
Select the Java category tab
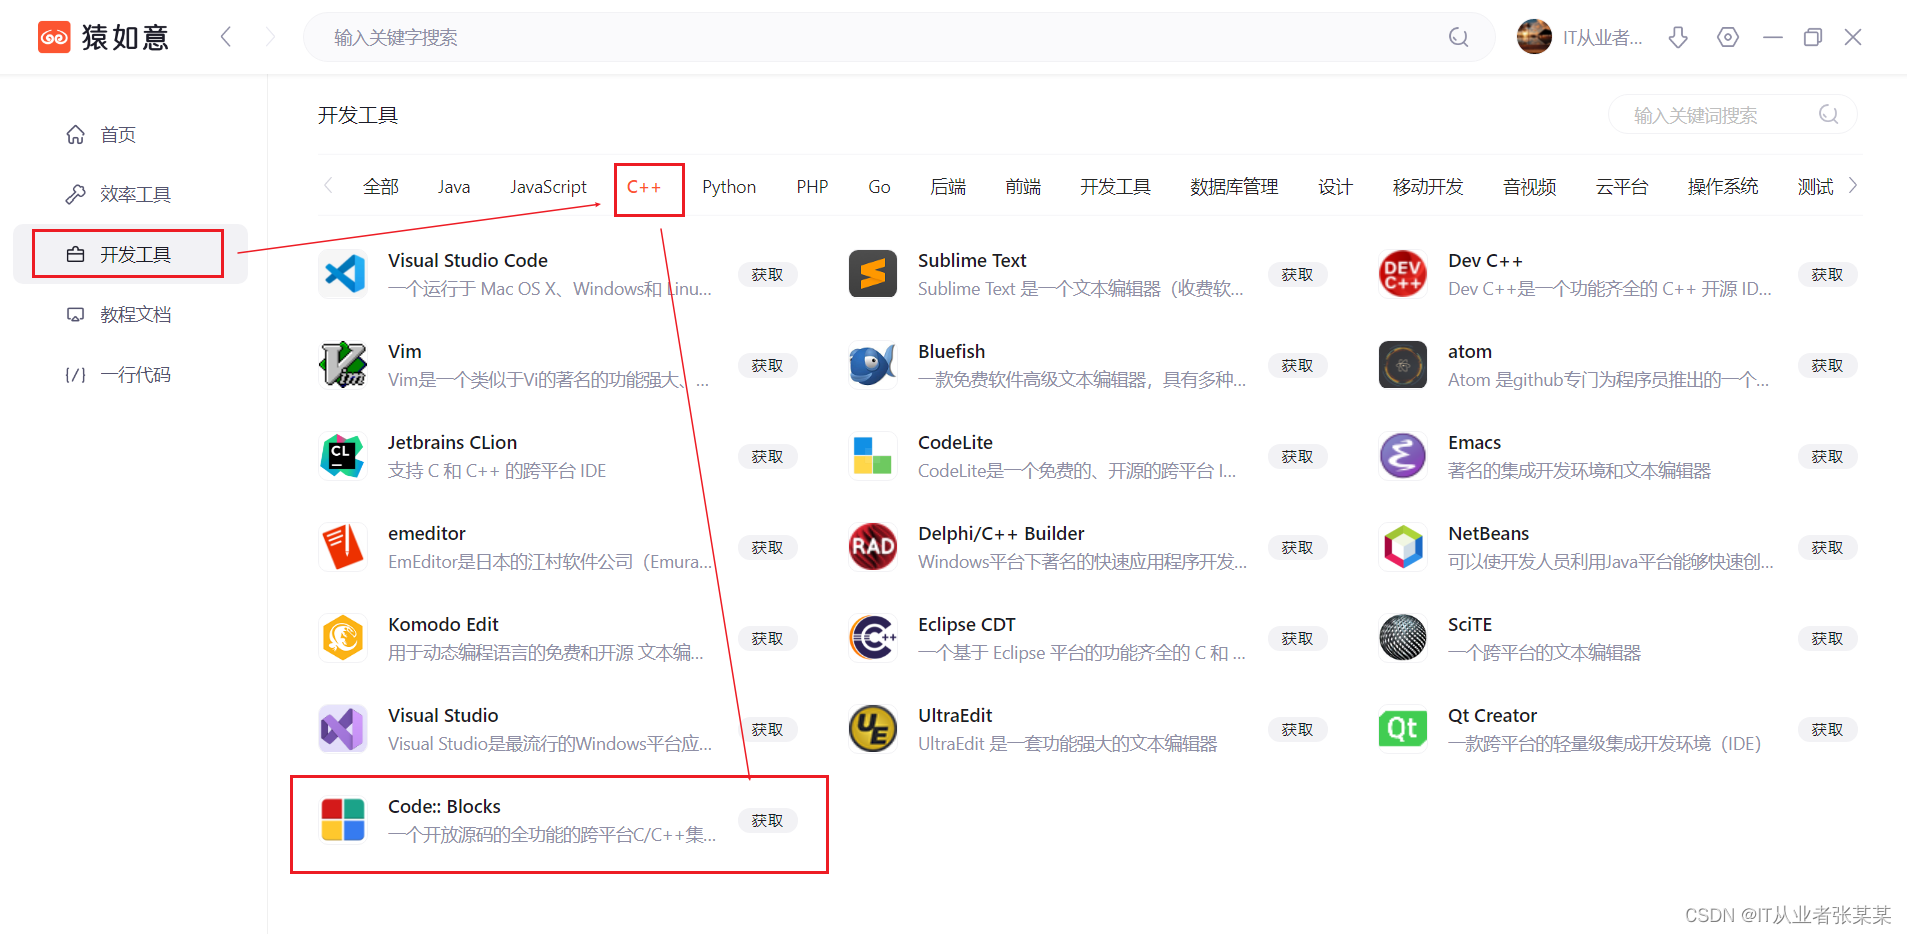coord(454,187)
